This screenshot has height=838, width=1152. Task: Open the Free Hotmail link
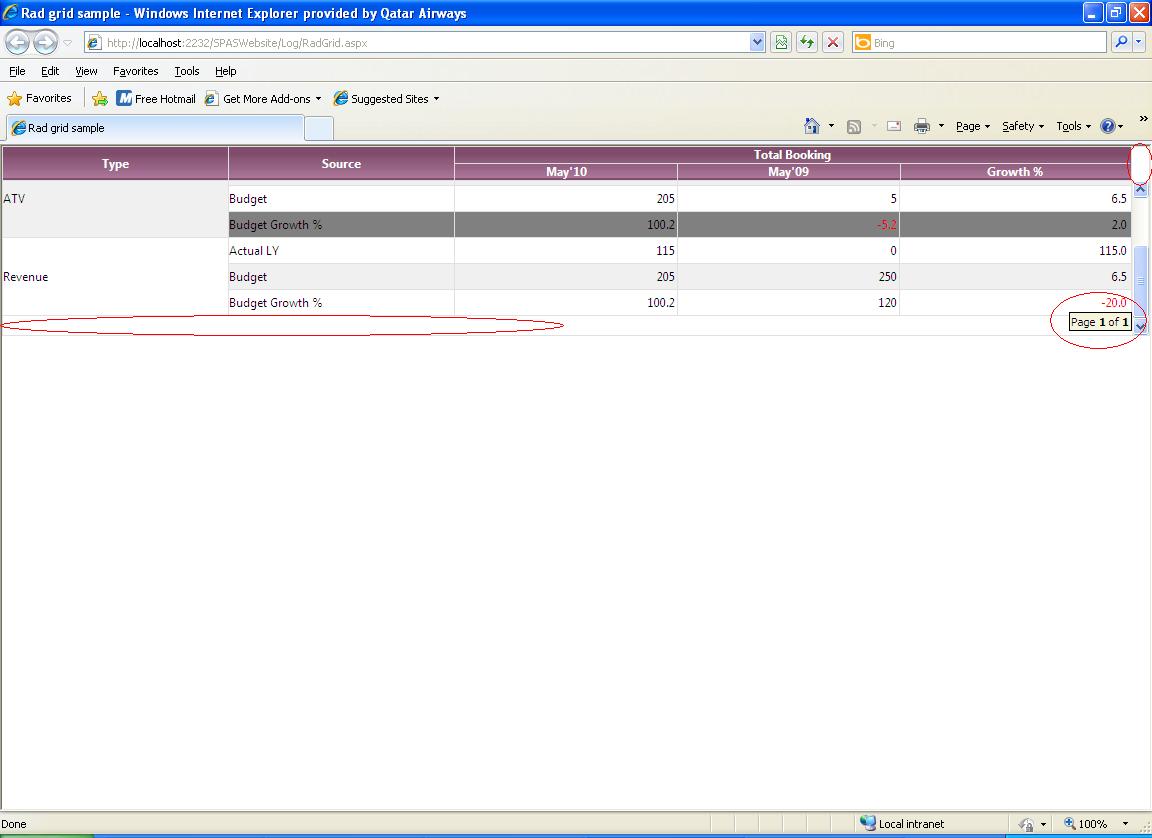(x=156, y=98)
